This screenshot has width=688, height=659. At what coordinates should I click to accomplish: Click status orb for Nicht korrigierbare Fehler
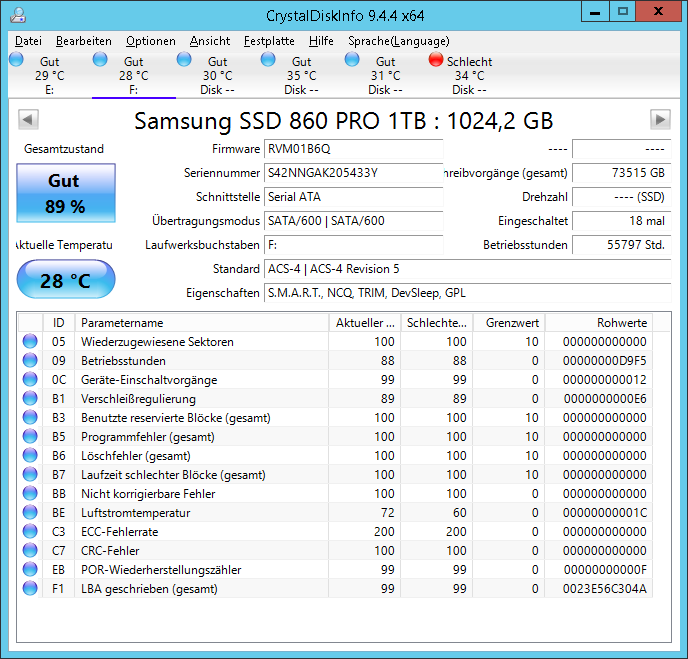[x=30, y=494]
